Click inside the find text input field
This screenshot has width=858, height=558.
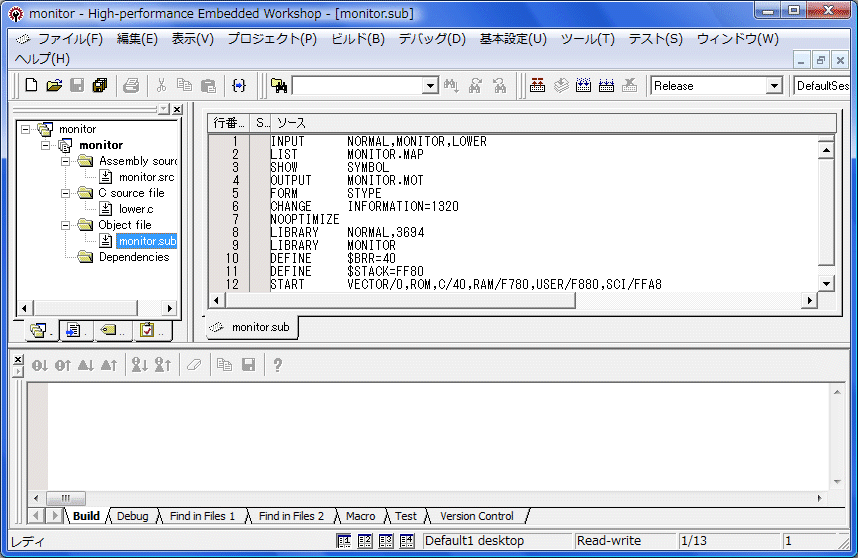(358, 86)
